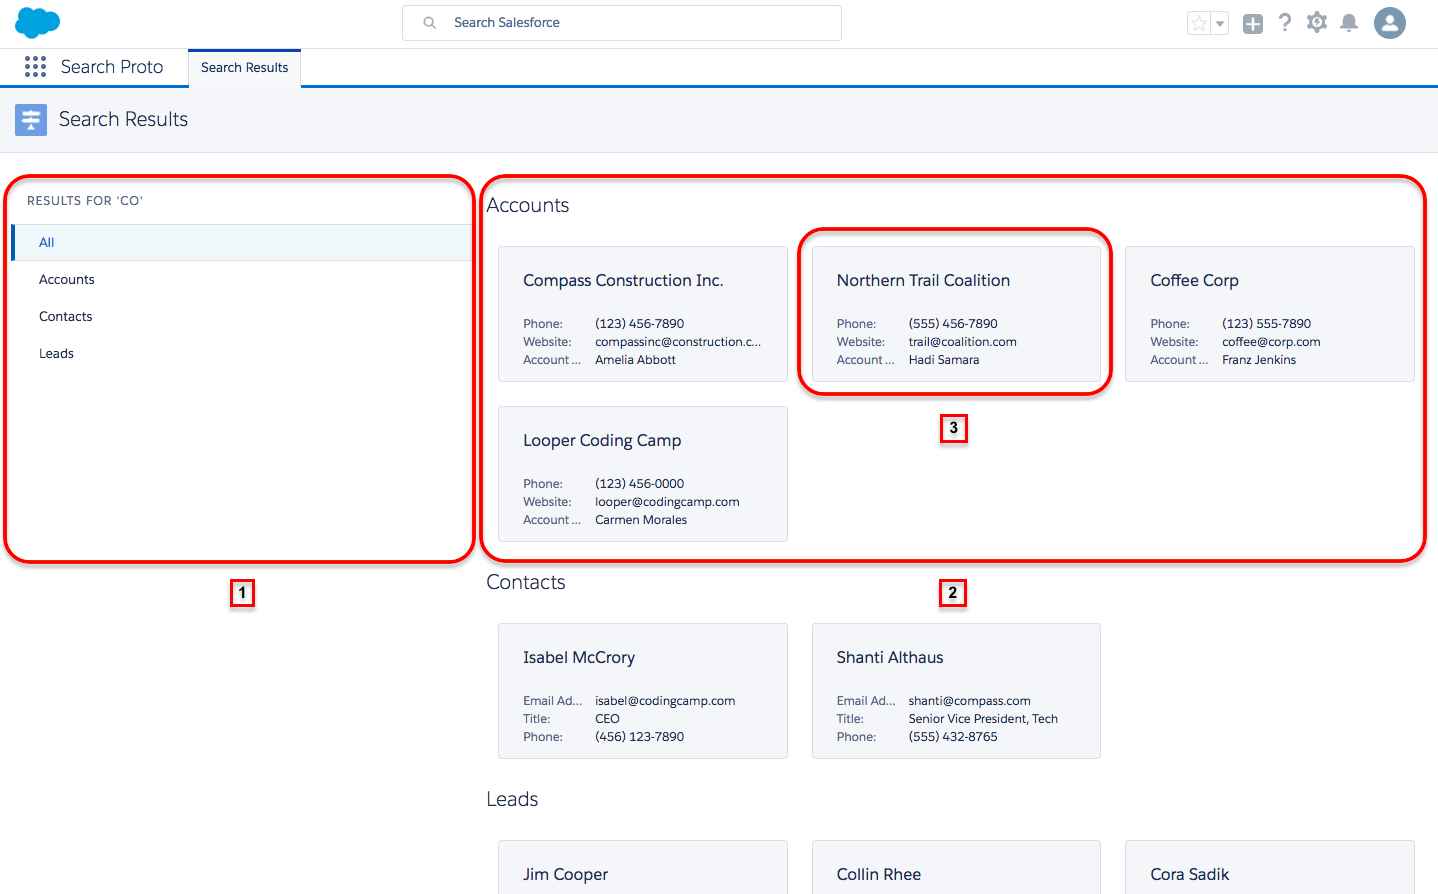The image size is (1438, 894).
Task: Open the Compass Construction Inc. account
Action: pos(623,281)
